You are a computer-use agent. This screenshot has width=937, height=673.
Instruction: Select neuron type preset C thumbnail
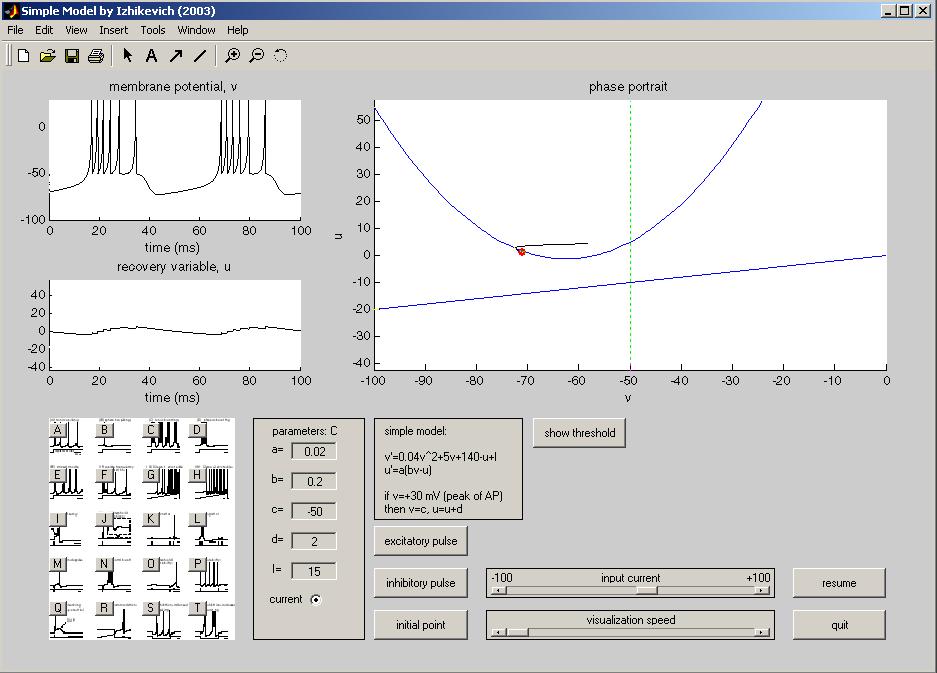[x=152, y=431]
